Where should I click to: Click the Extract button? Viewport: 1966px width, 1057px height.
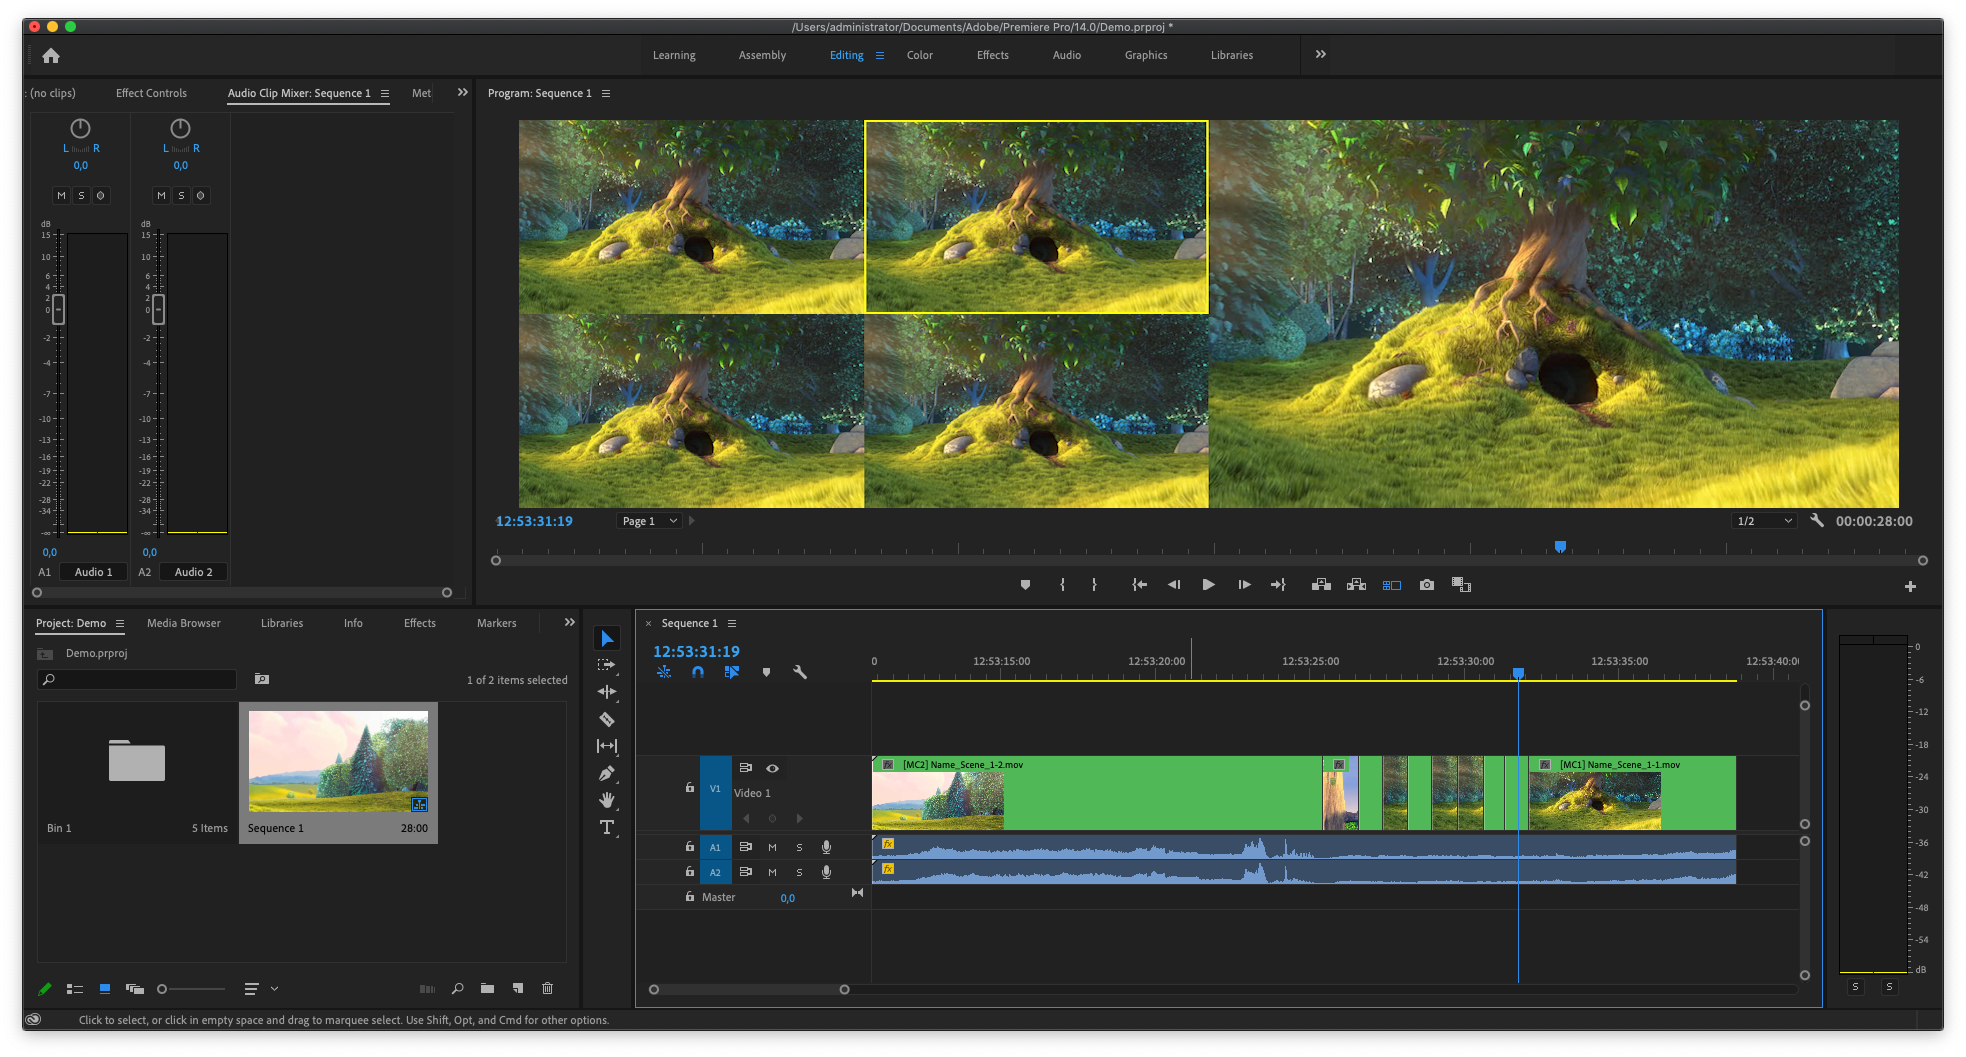[x=1356, y=585]
